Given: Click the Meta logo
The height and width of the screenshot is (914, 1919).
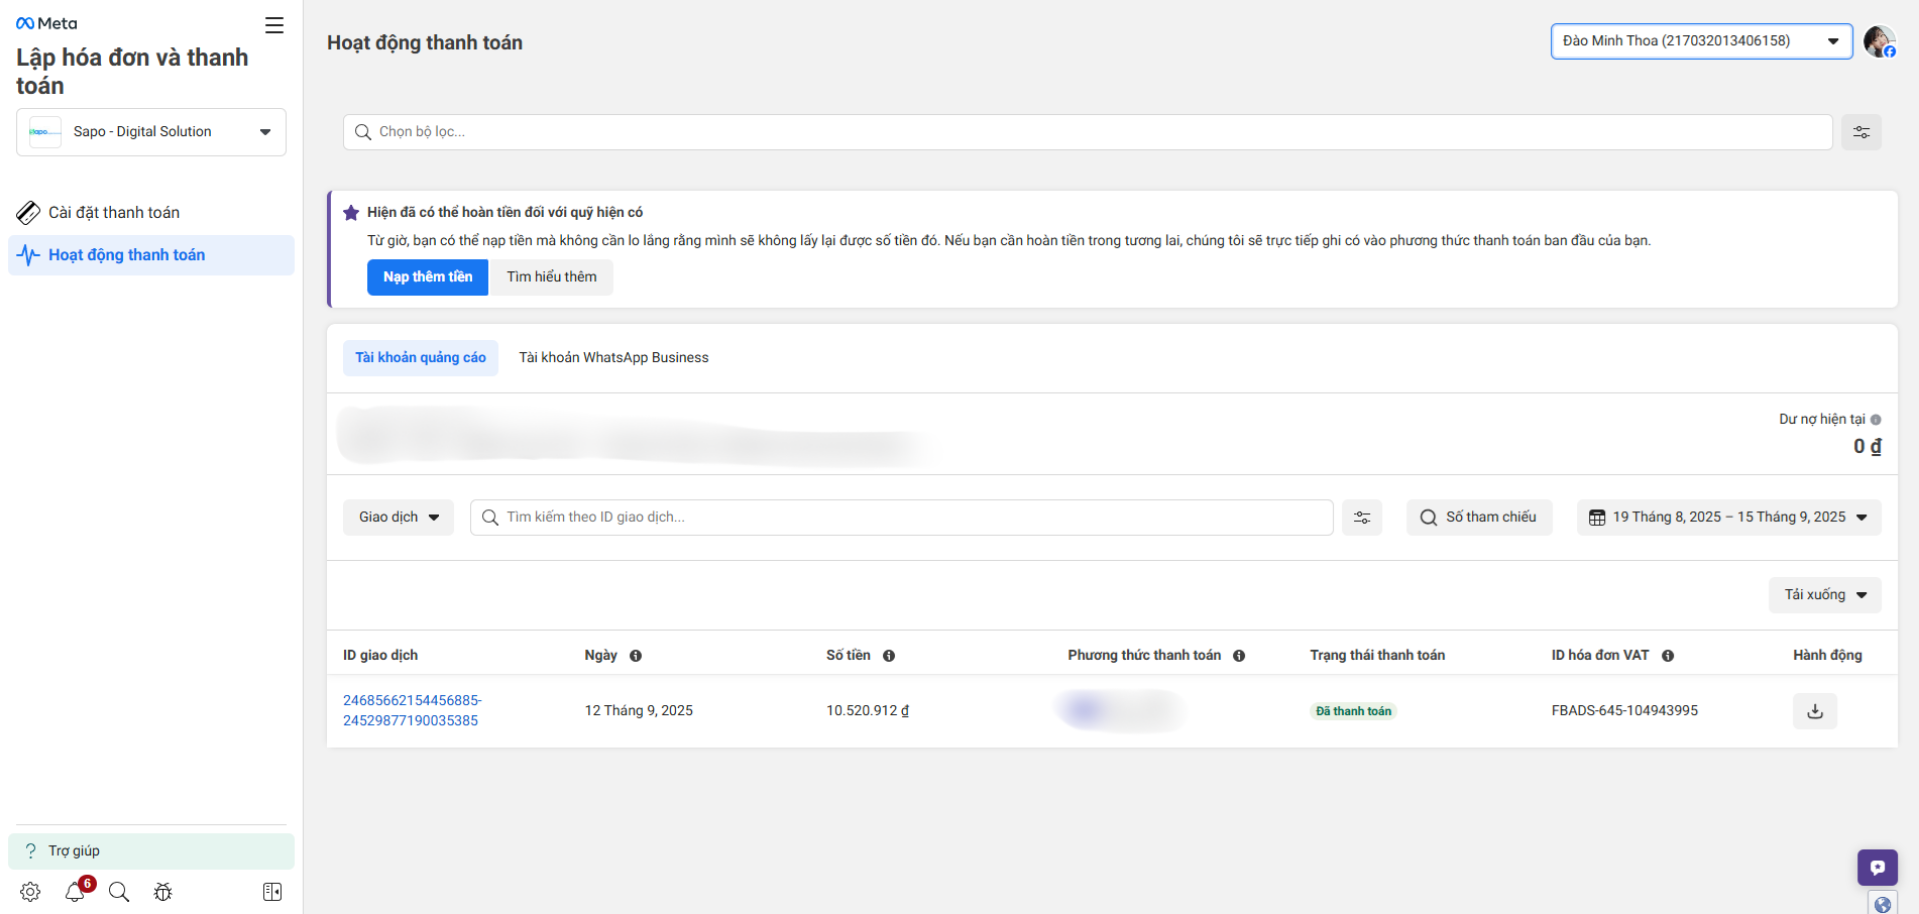Looking at the screenshot, I should (47, 23).
